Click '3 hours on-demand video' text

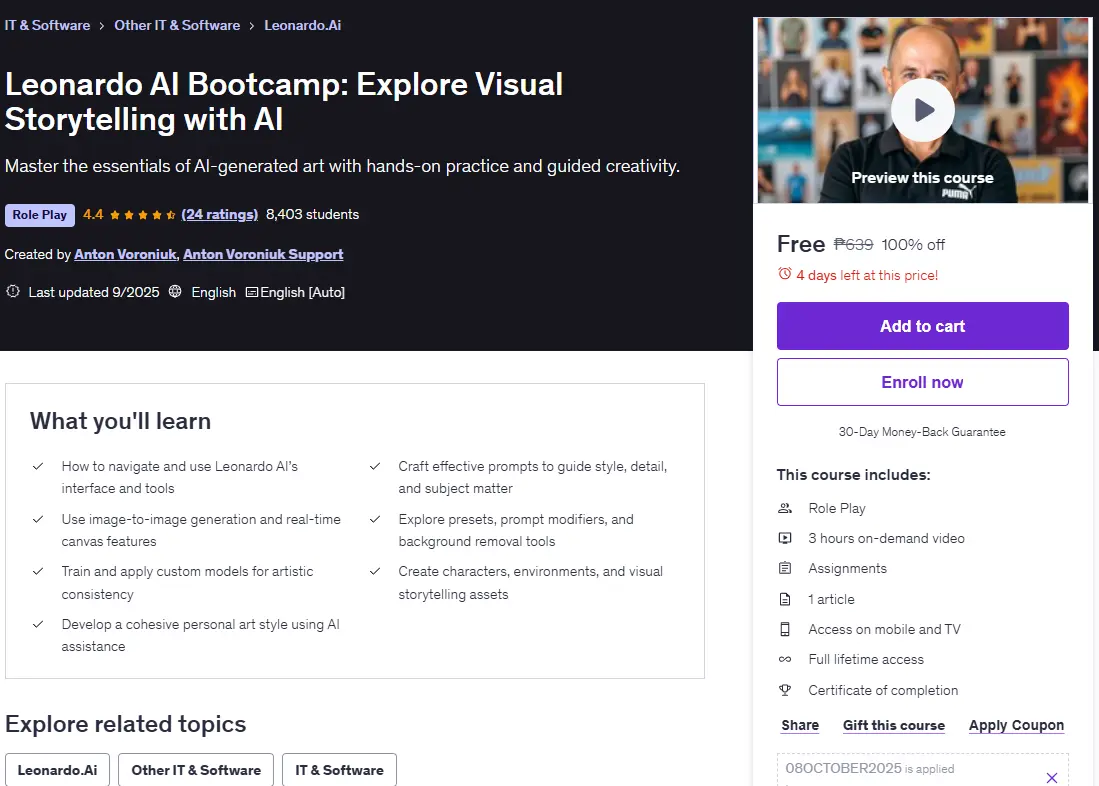coord(887,538)
